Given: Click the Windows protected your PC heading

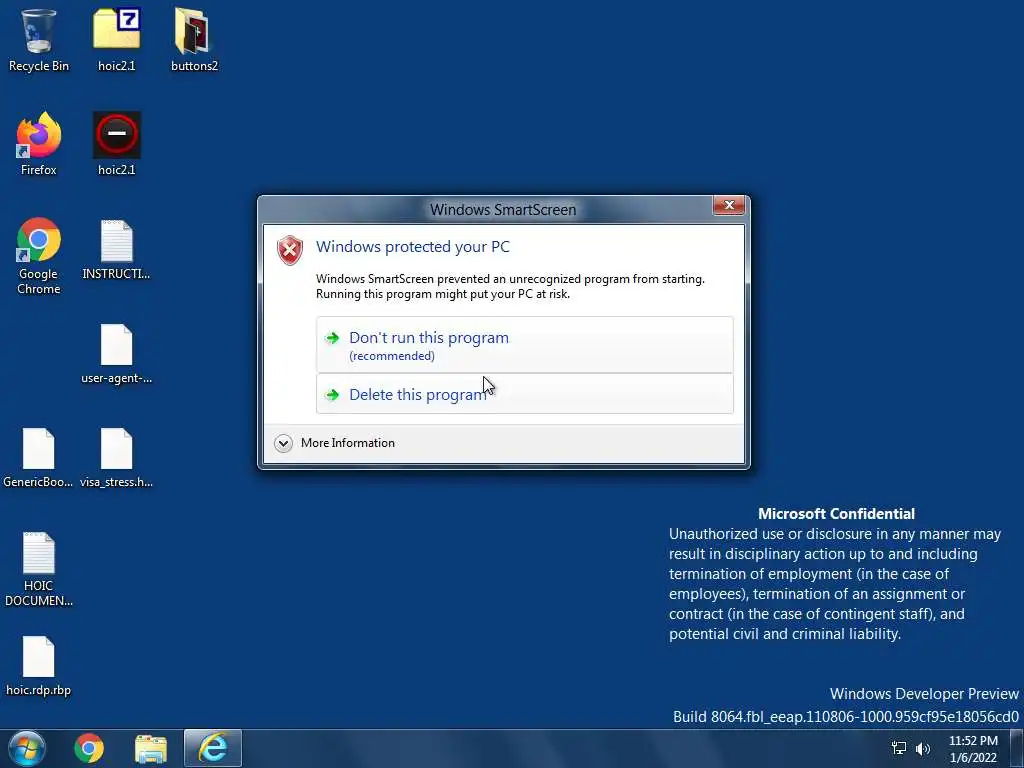Looking at the screenshot, I should click(x=413, y=247).
